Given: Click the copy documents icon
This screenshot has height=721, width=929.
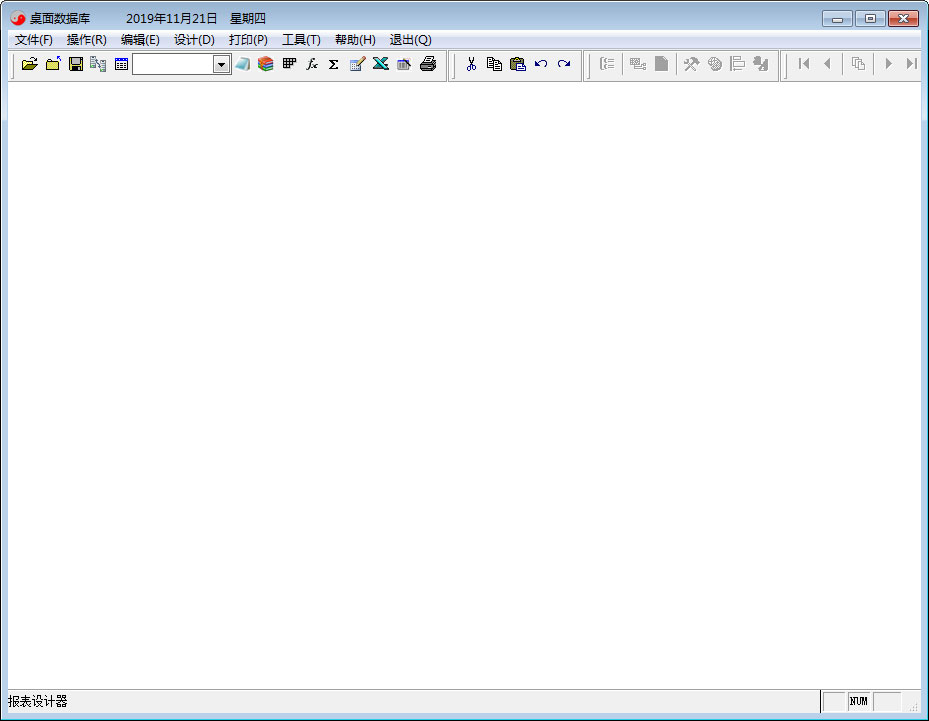Looking at the screenshot, I should [494, 64].
